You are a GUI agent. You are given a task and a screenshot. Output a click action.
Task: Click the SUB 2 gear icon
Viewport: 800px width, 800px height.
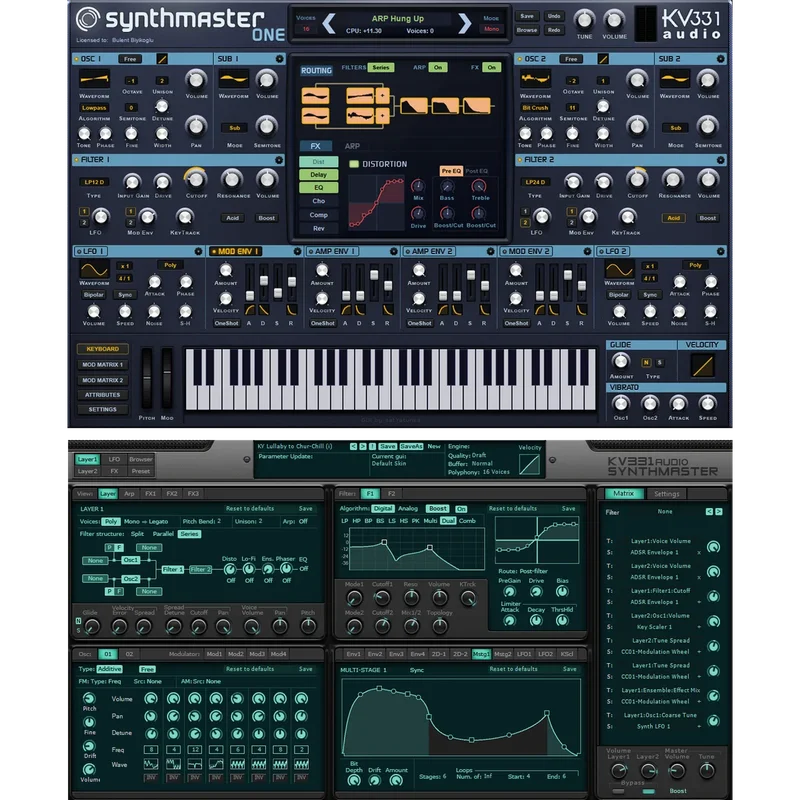[x=720, y=59]
